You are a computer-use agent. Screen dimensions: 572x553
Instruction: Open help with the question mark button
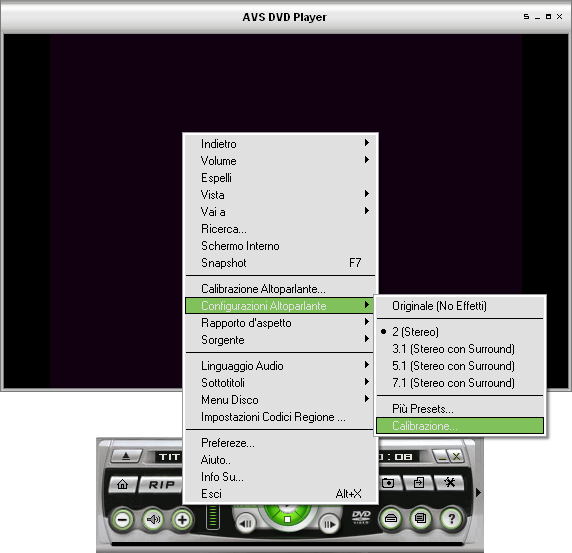click(x=451, y=518)
